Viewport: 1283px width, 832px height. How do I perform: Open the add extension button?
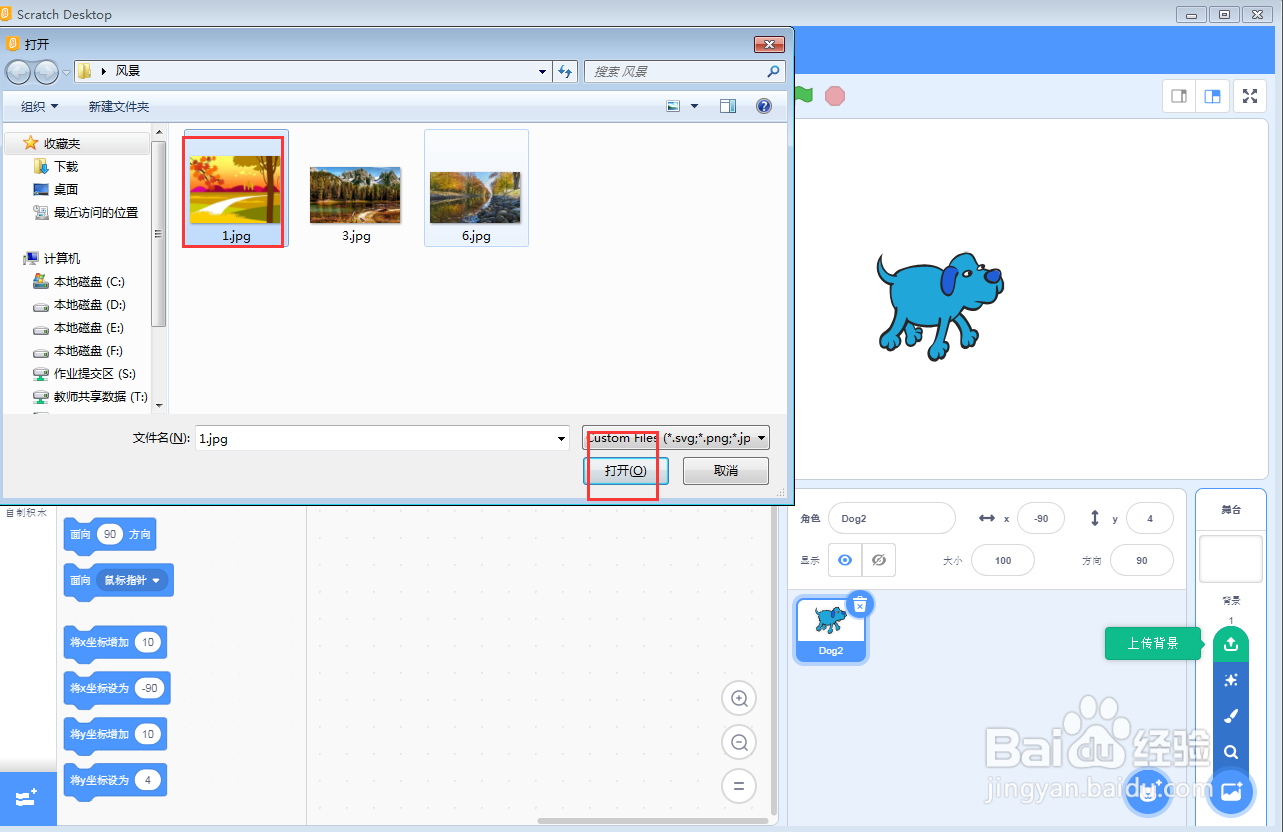point(27,798)
